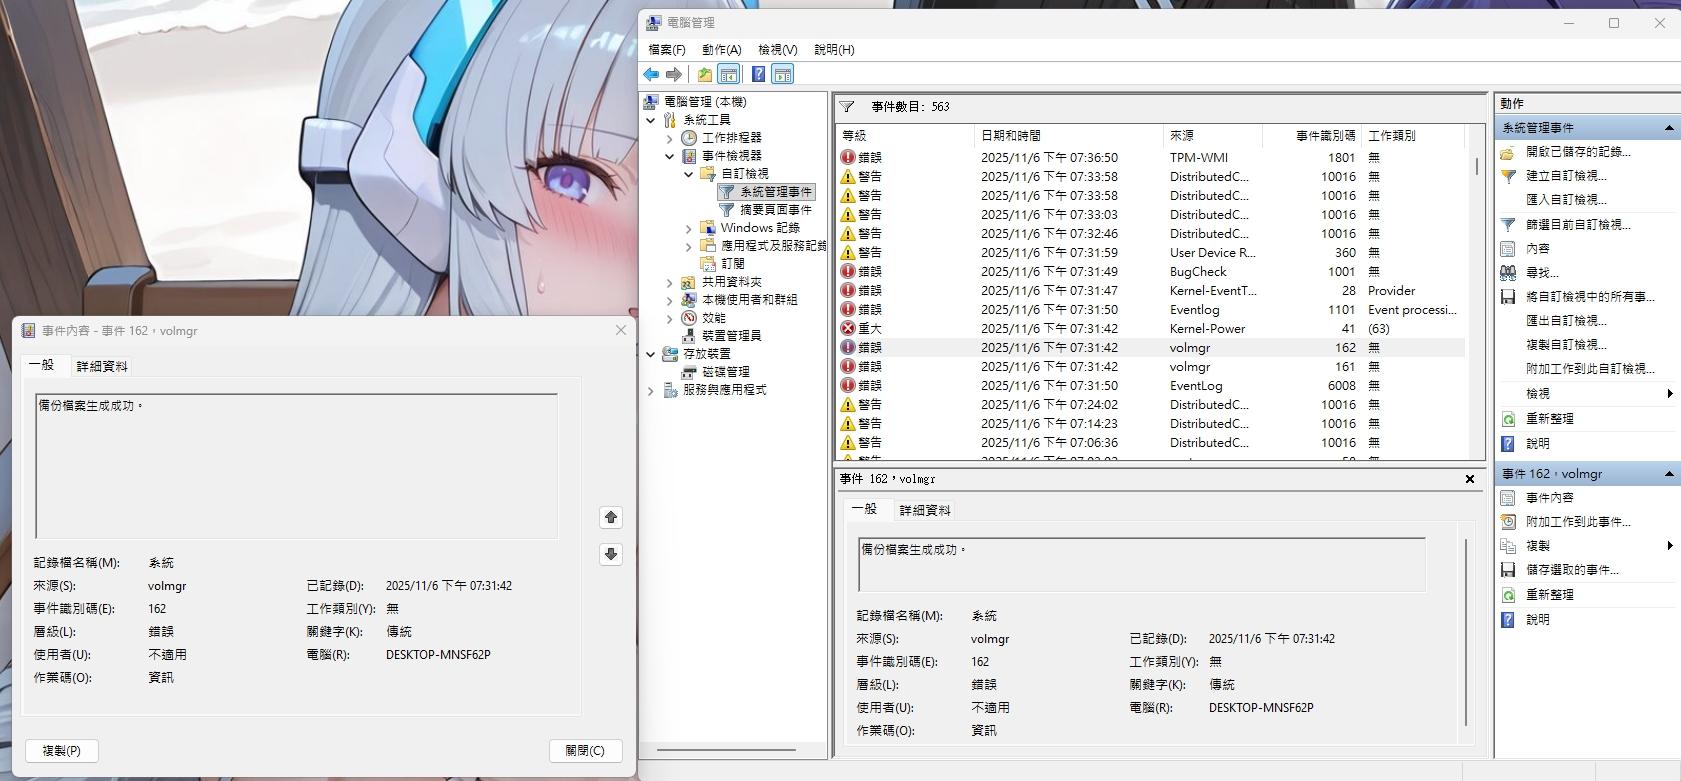Sort by 來源 column header
Image resolution: width=1681 pixels, height=781 pixels.
click(x=1212, y=135)
